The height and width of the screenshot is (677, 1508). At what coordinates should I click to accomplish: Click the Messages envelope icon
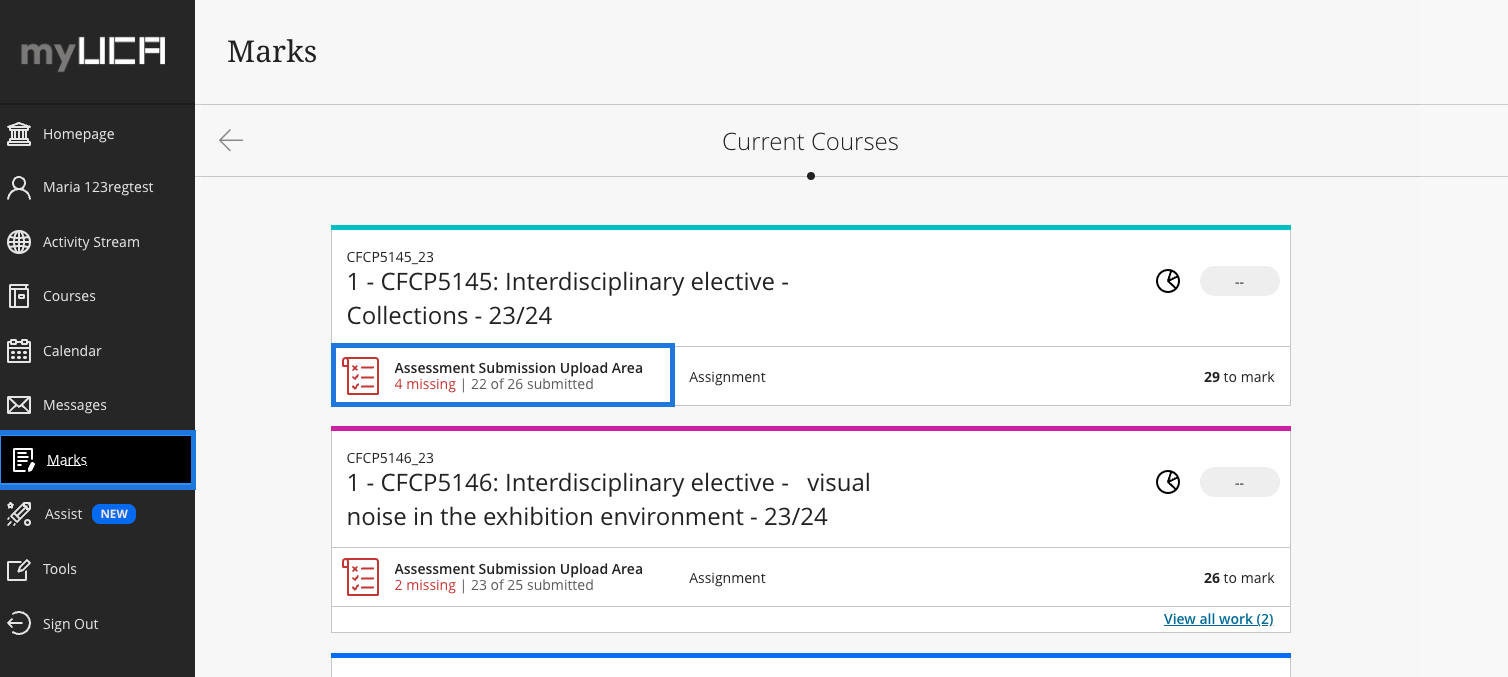[x=19, y=405]
